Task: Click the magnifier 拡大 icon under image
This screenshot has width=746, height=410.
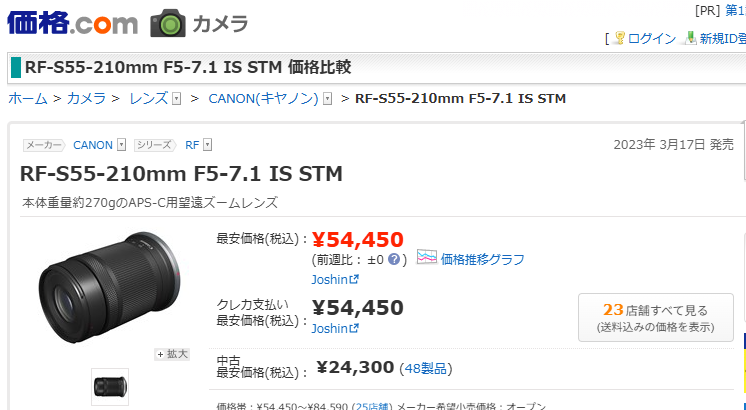Action: tap(172, 353)
